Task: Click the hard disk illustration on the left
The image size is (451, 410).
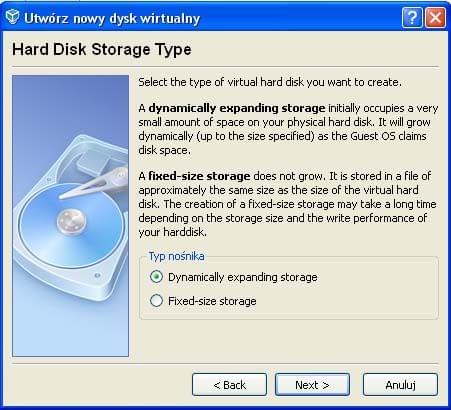Action: pyautogui.click(x=70, y=216)
